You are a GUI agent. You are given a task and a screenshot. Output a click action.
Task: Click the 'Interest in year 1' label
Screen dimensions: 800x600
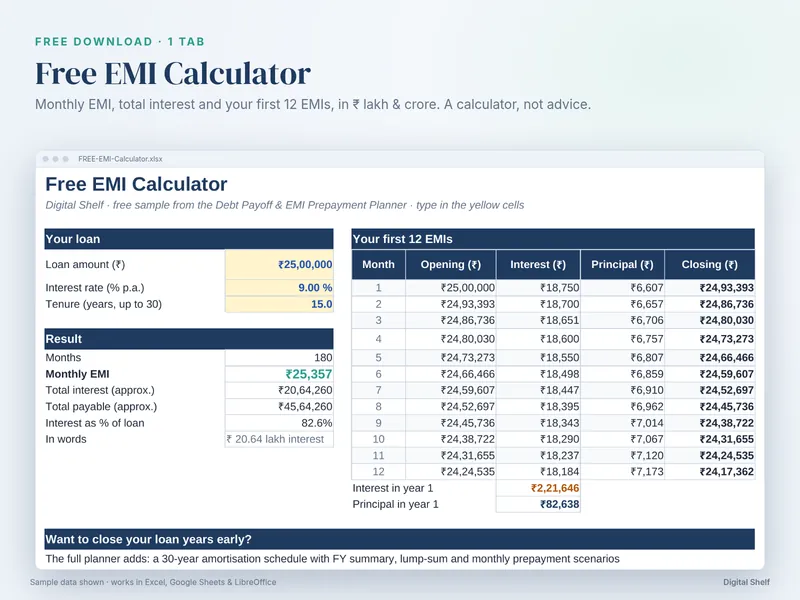coord(393,488)
